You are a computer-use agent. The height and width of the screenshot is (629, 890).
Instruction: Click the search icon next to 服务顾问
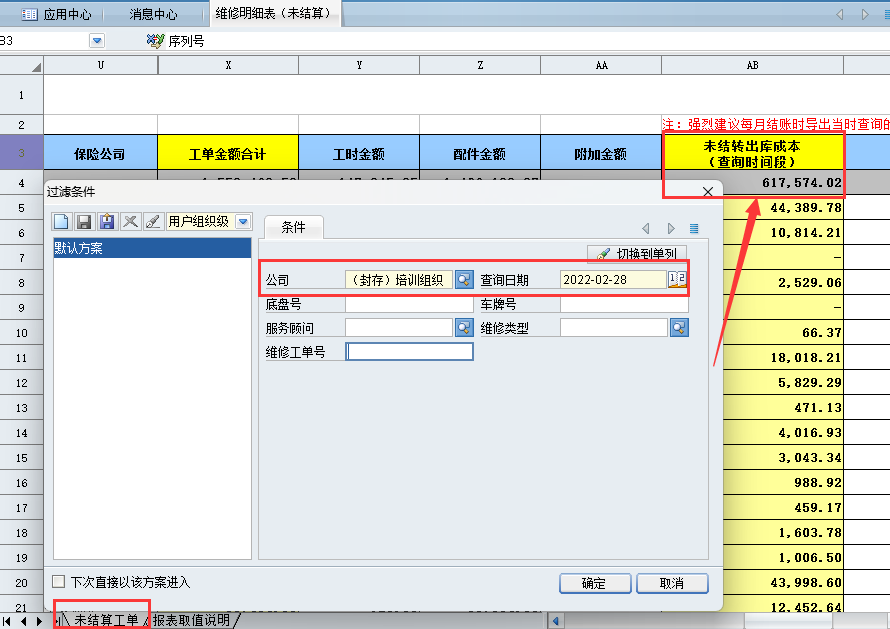(x=464, y=328)
